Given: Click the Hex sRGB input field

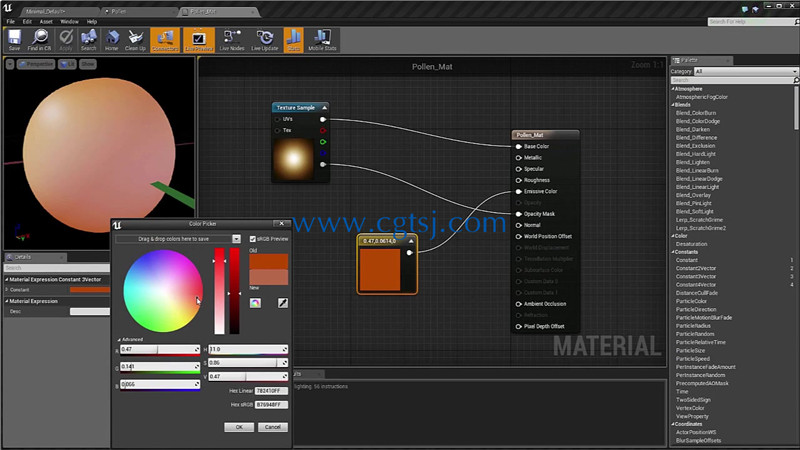Looking at the screenshot, I should click(271, 405).
